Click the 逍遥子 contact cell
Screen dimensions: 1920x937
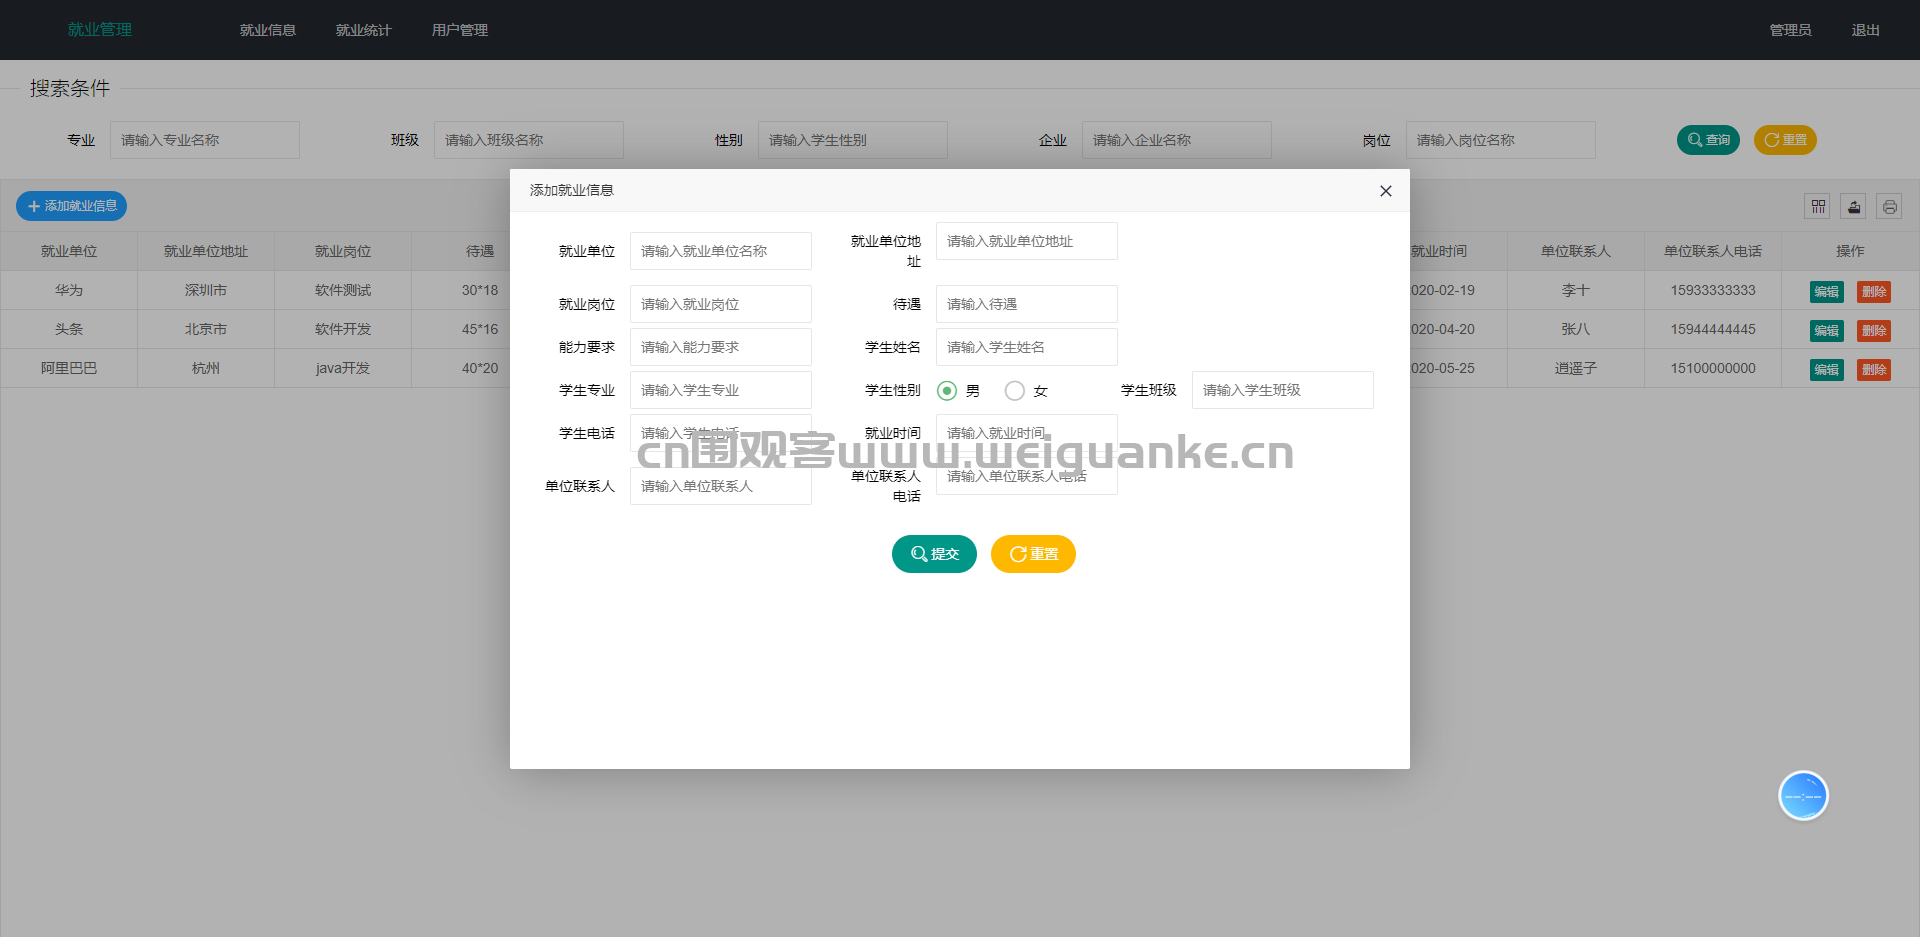pyautogui.click(x=1576, y=368)
